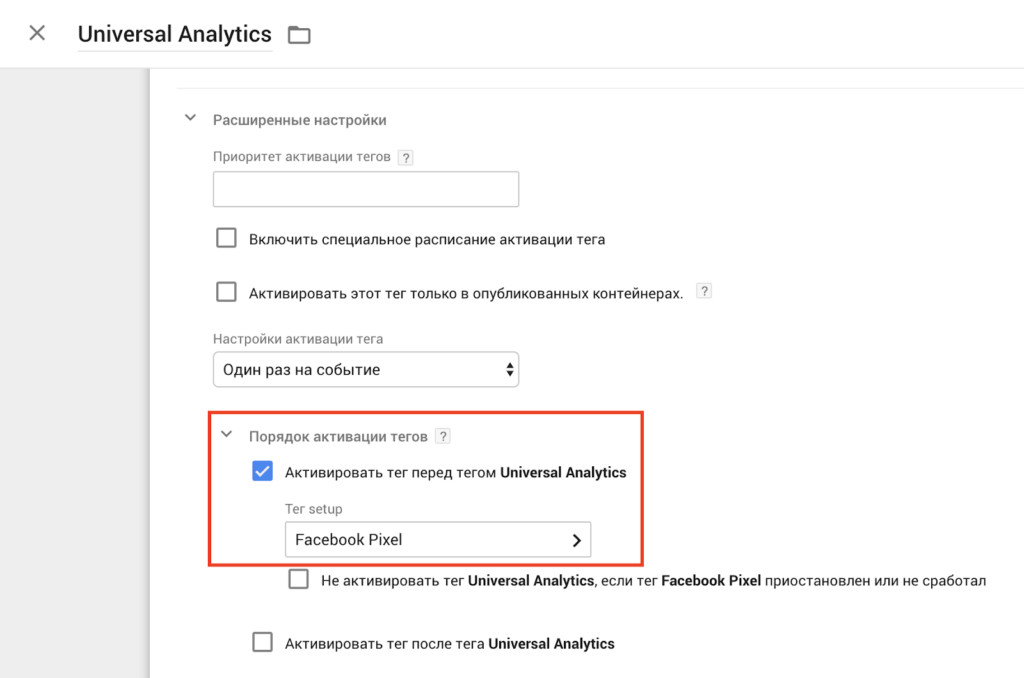Click the Порядок активации тегов heading label
This screenshot has width=1024, height=678.
(x=338, y=436)
